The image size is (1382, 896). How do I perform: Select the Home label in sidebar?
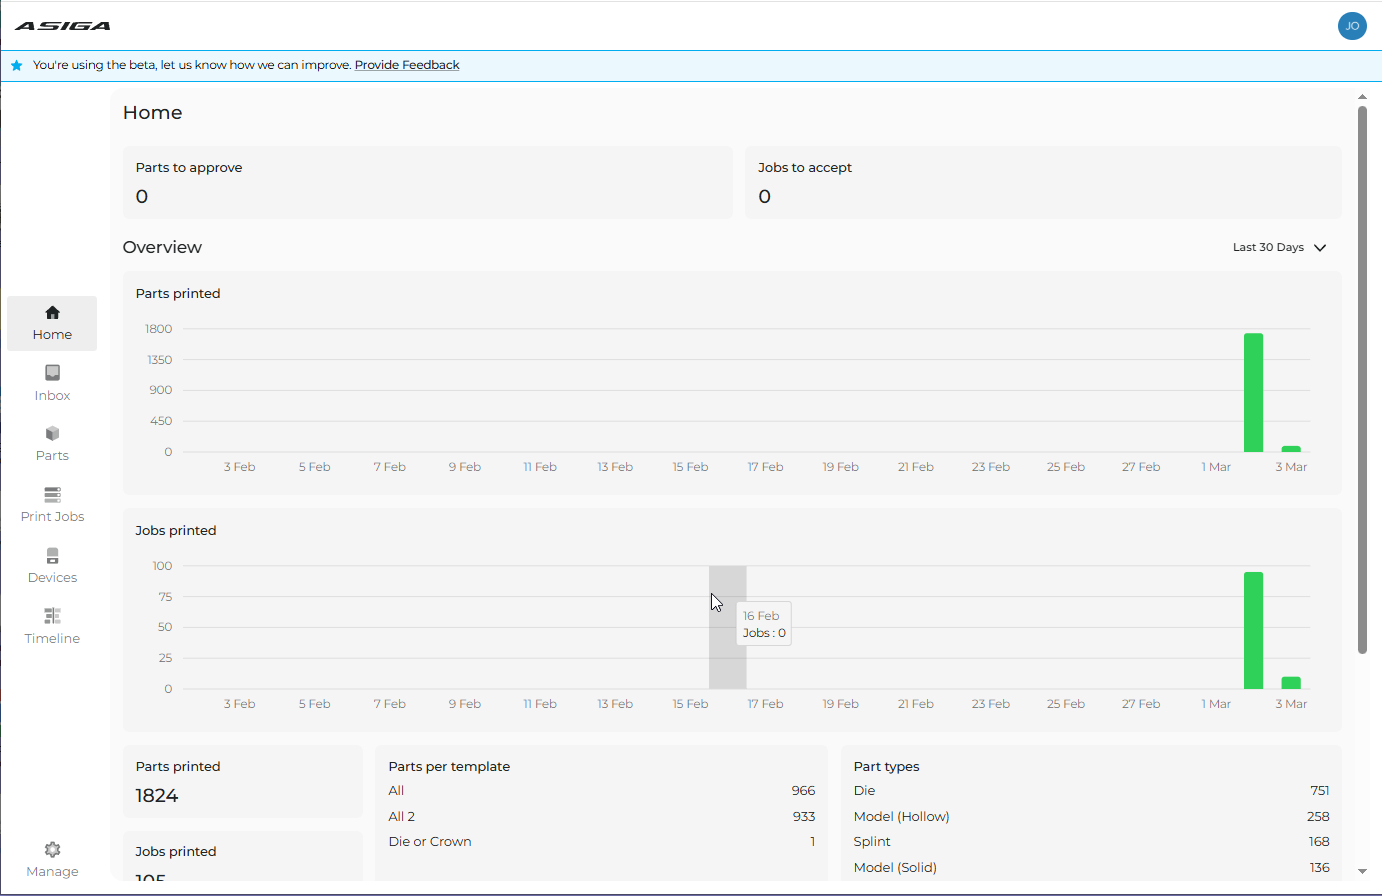click(x=52, y=335)
